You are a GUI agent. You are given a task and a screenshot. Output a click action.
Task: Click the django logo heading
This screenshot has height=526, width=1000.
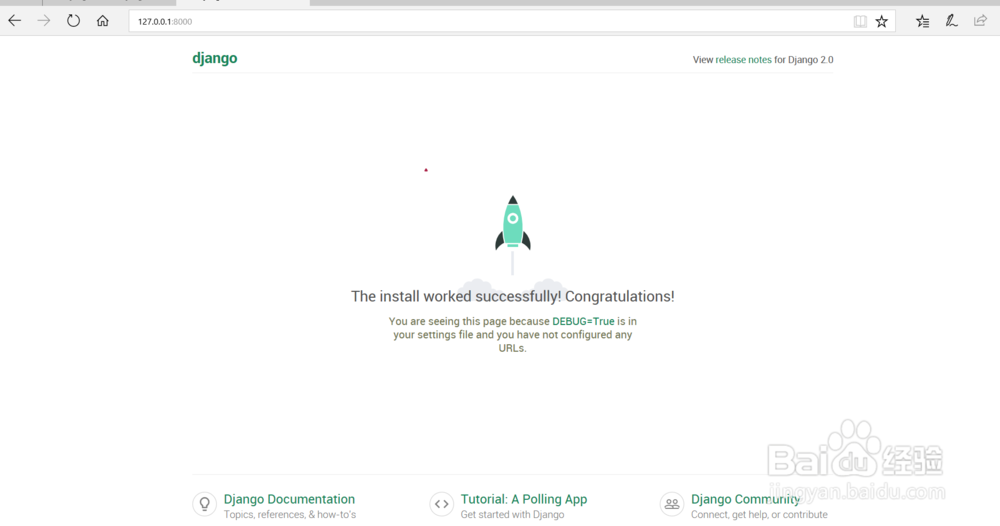pyautogui.click(x=215, y=58)
